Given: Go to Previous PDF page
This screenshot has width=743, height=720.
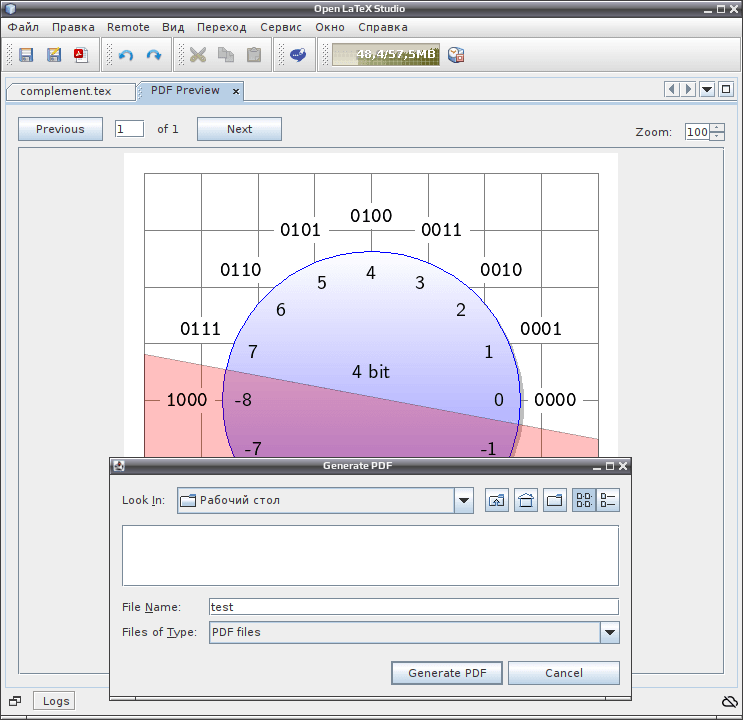Looking at the screenshot, I should coord(60,129).
